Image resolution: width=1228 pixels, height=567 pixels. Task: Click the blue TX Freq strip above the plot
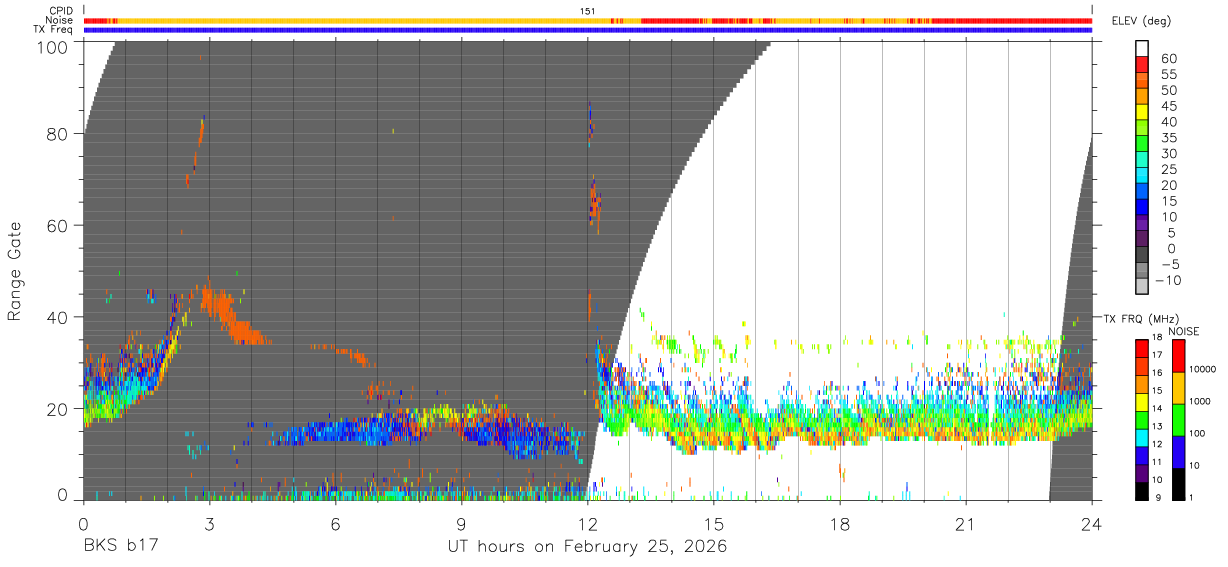coord(588,30)
